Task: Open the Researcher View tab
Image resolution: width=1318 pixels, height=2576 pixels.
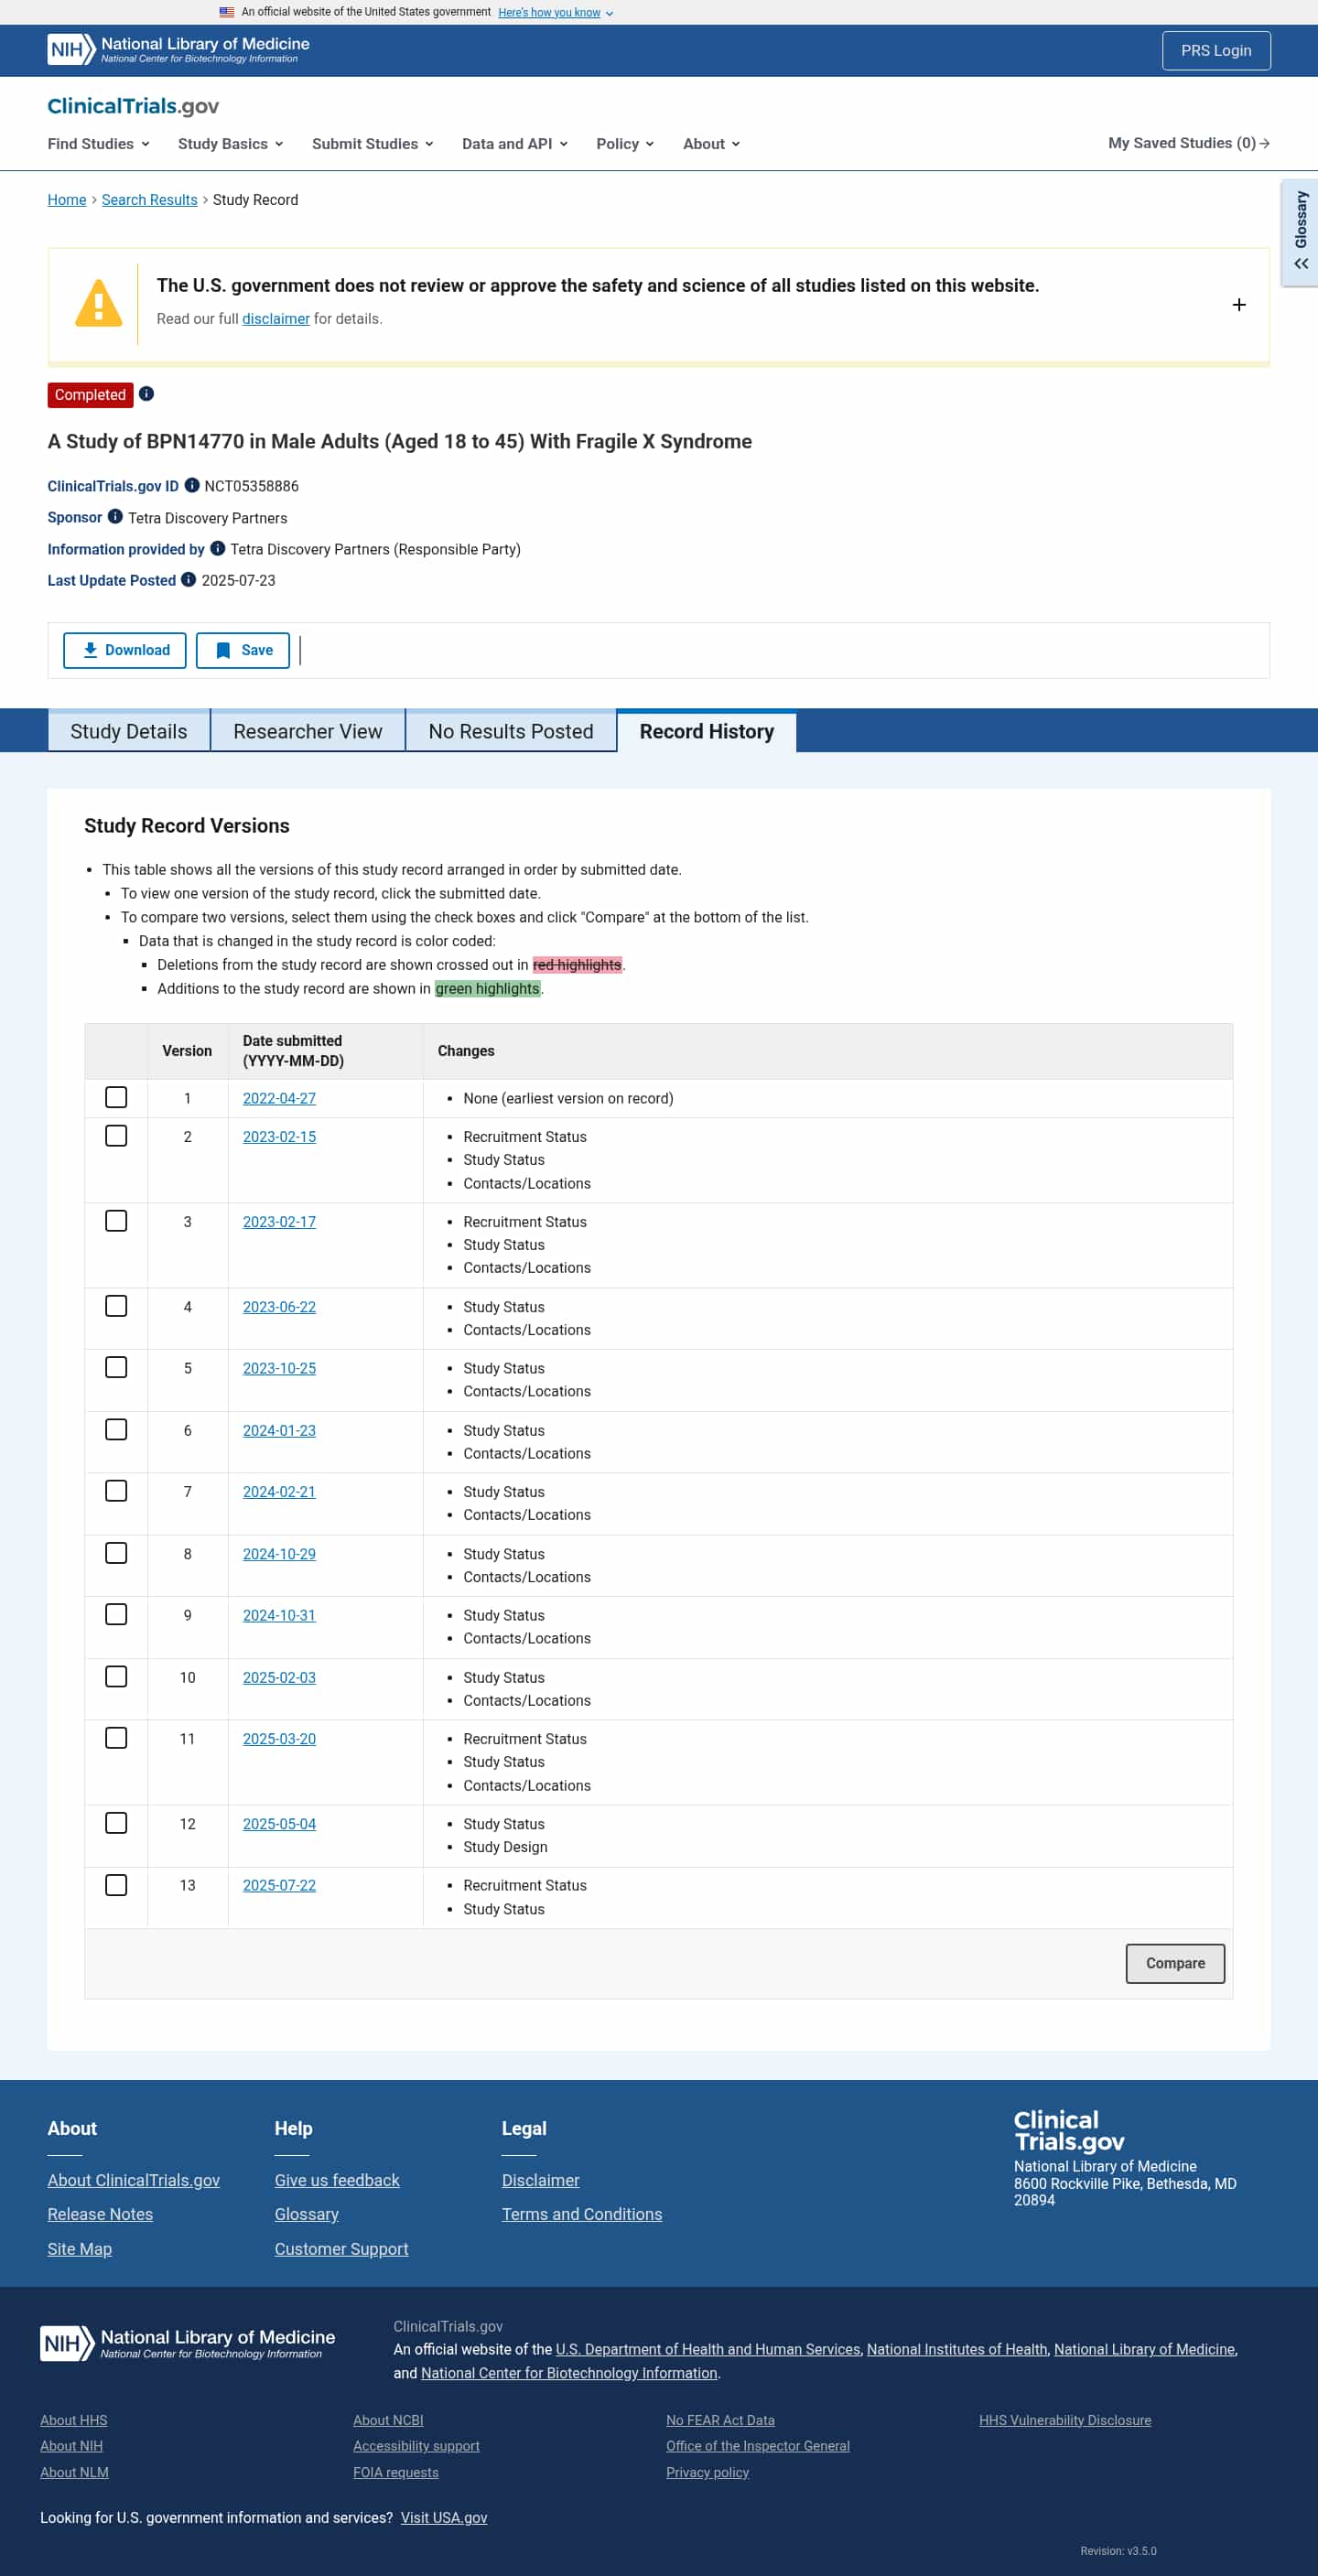Action: [307, 731]
